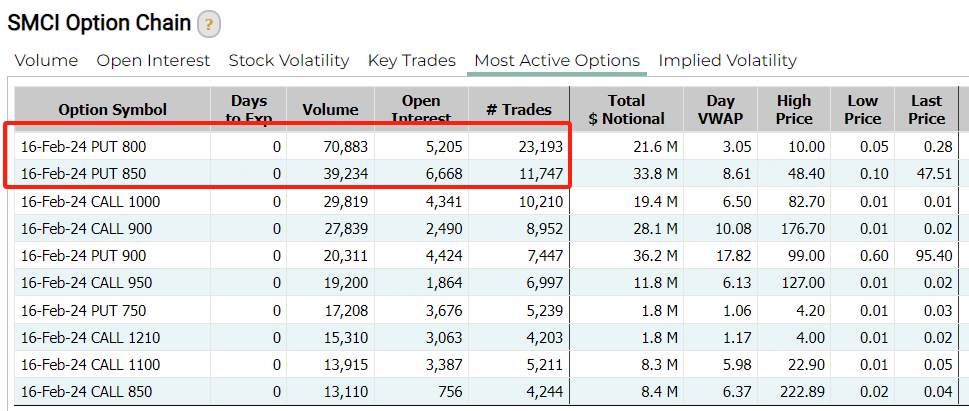Sort by Option Symbol column header
This screenshot has width=969, height=411.
tap(112, 110)
